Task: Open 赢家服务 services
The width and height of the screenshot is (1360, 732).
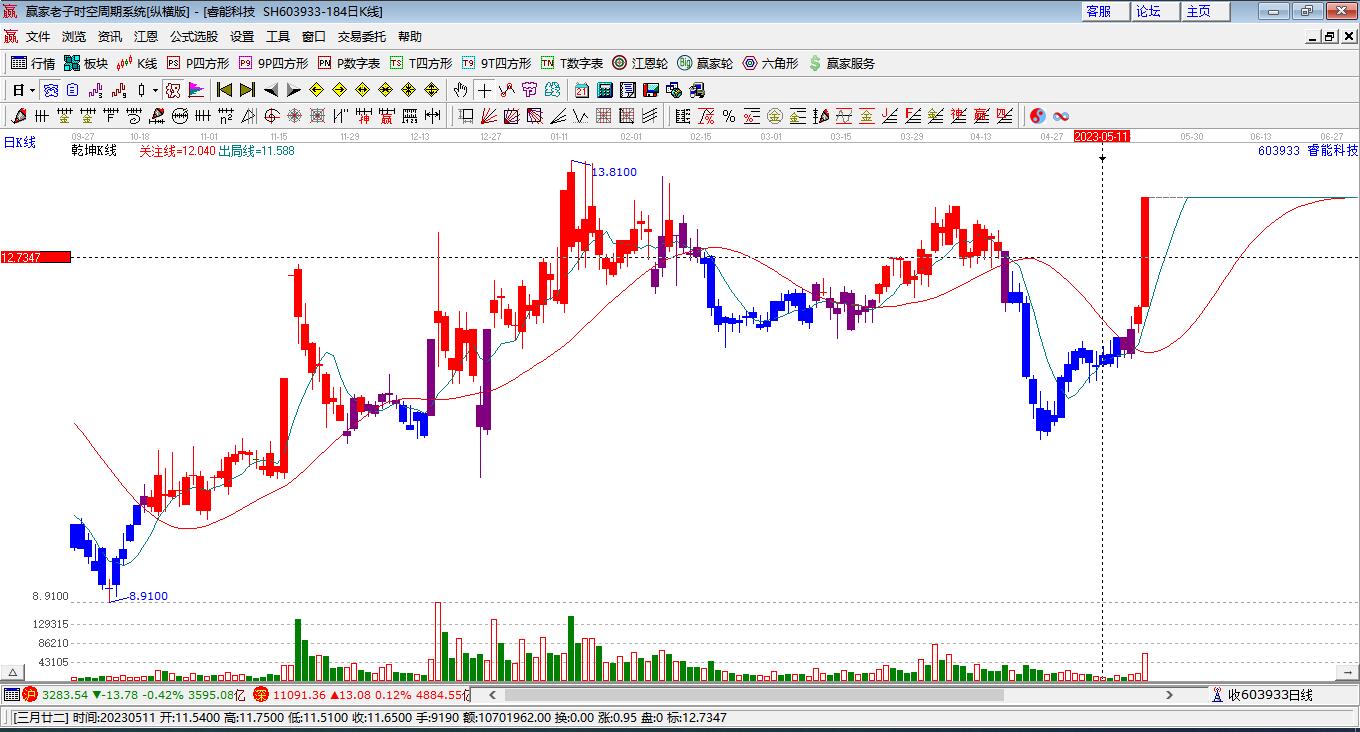Action: 841,63
